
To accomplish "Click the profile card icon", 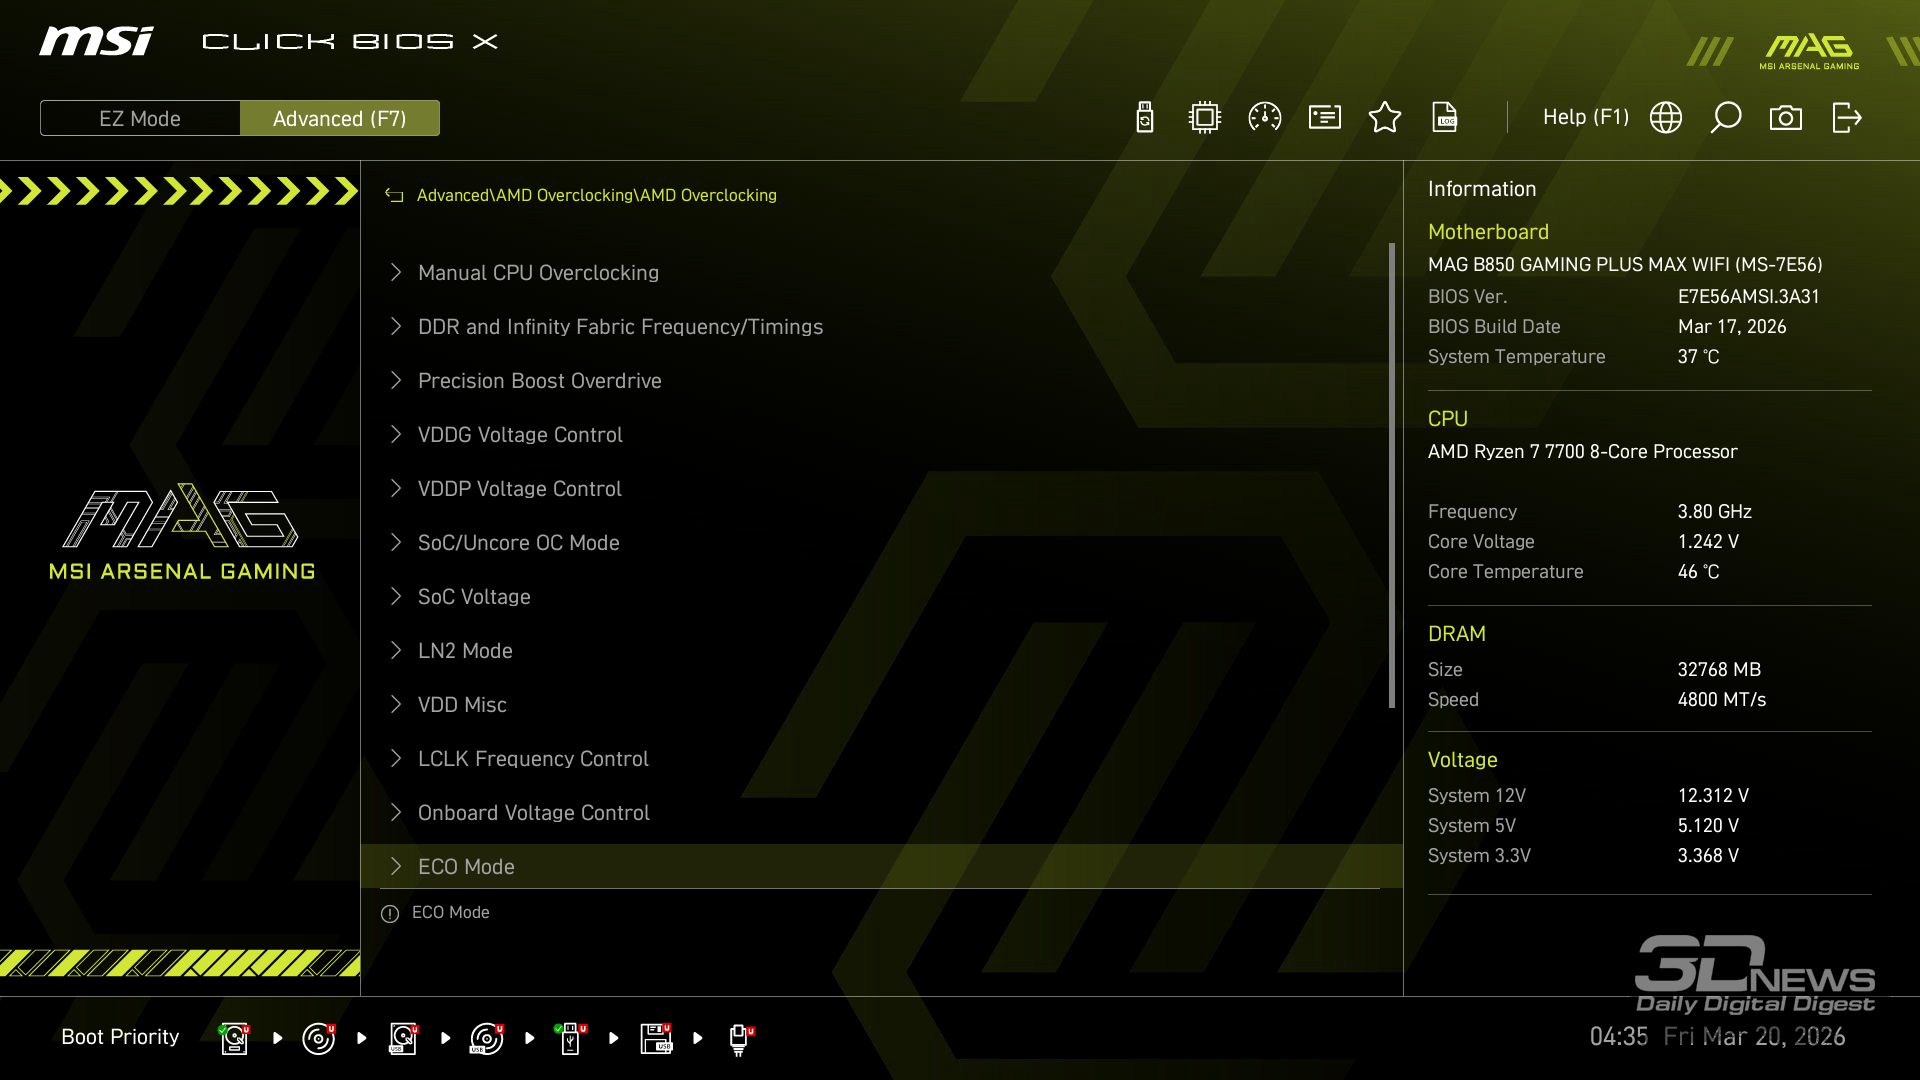I will click(1325, 118).
